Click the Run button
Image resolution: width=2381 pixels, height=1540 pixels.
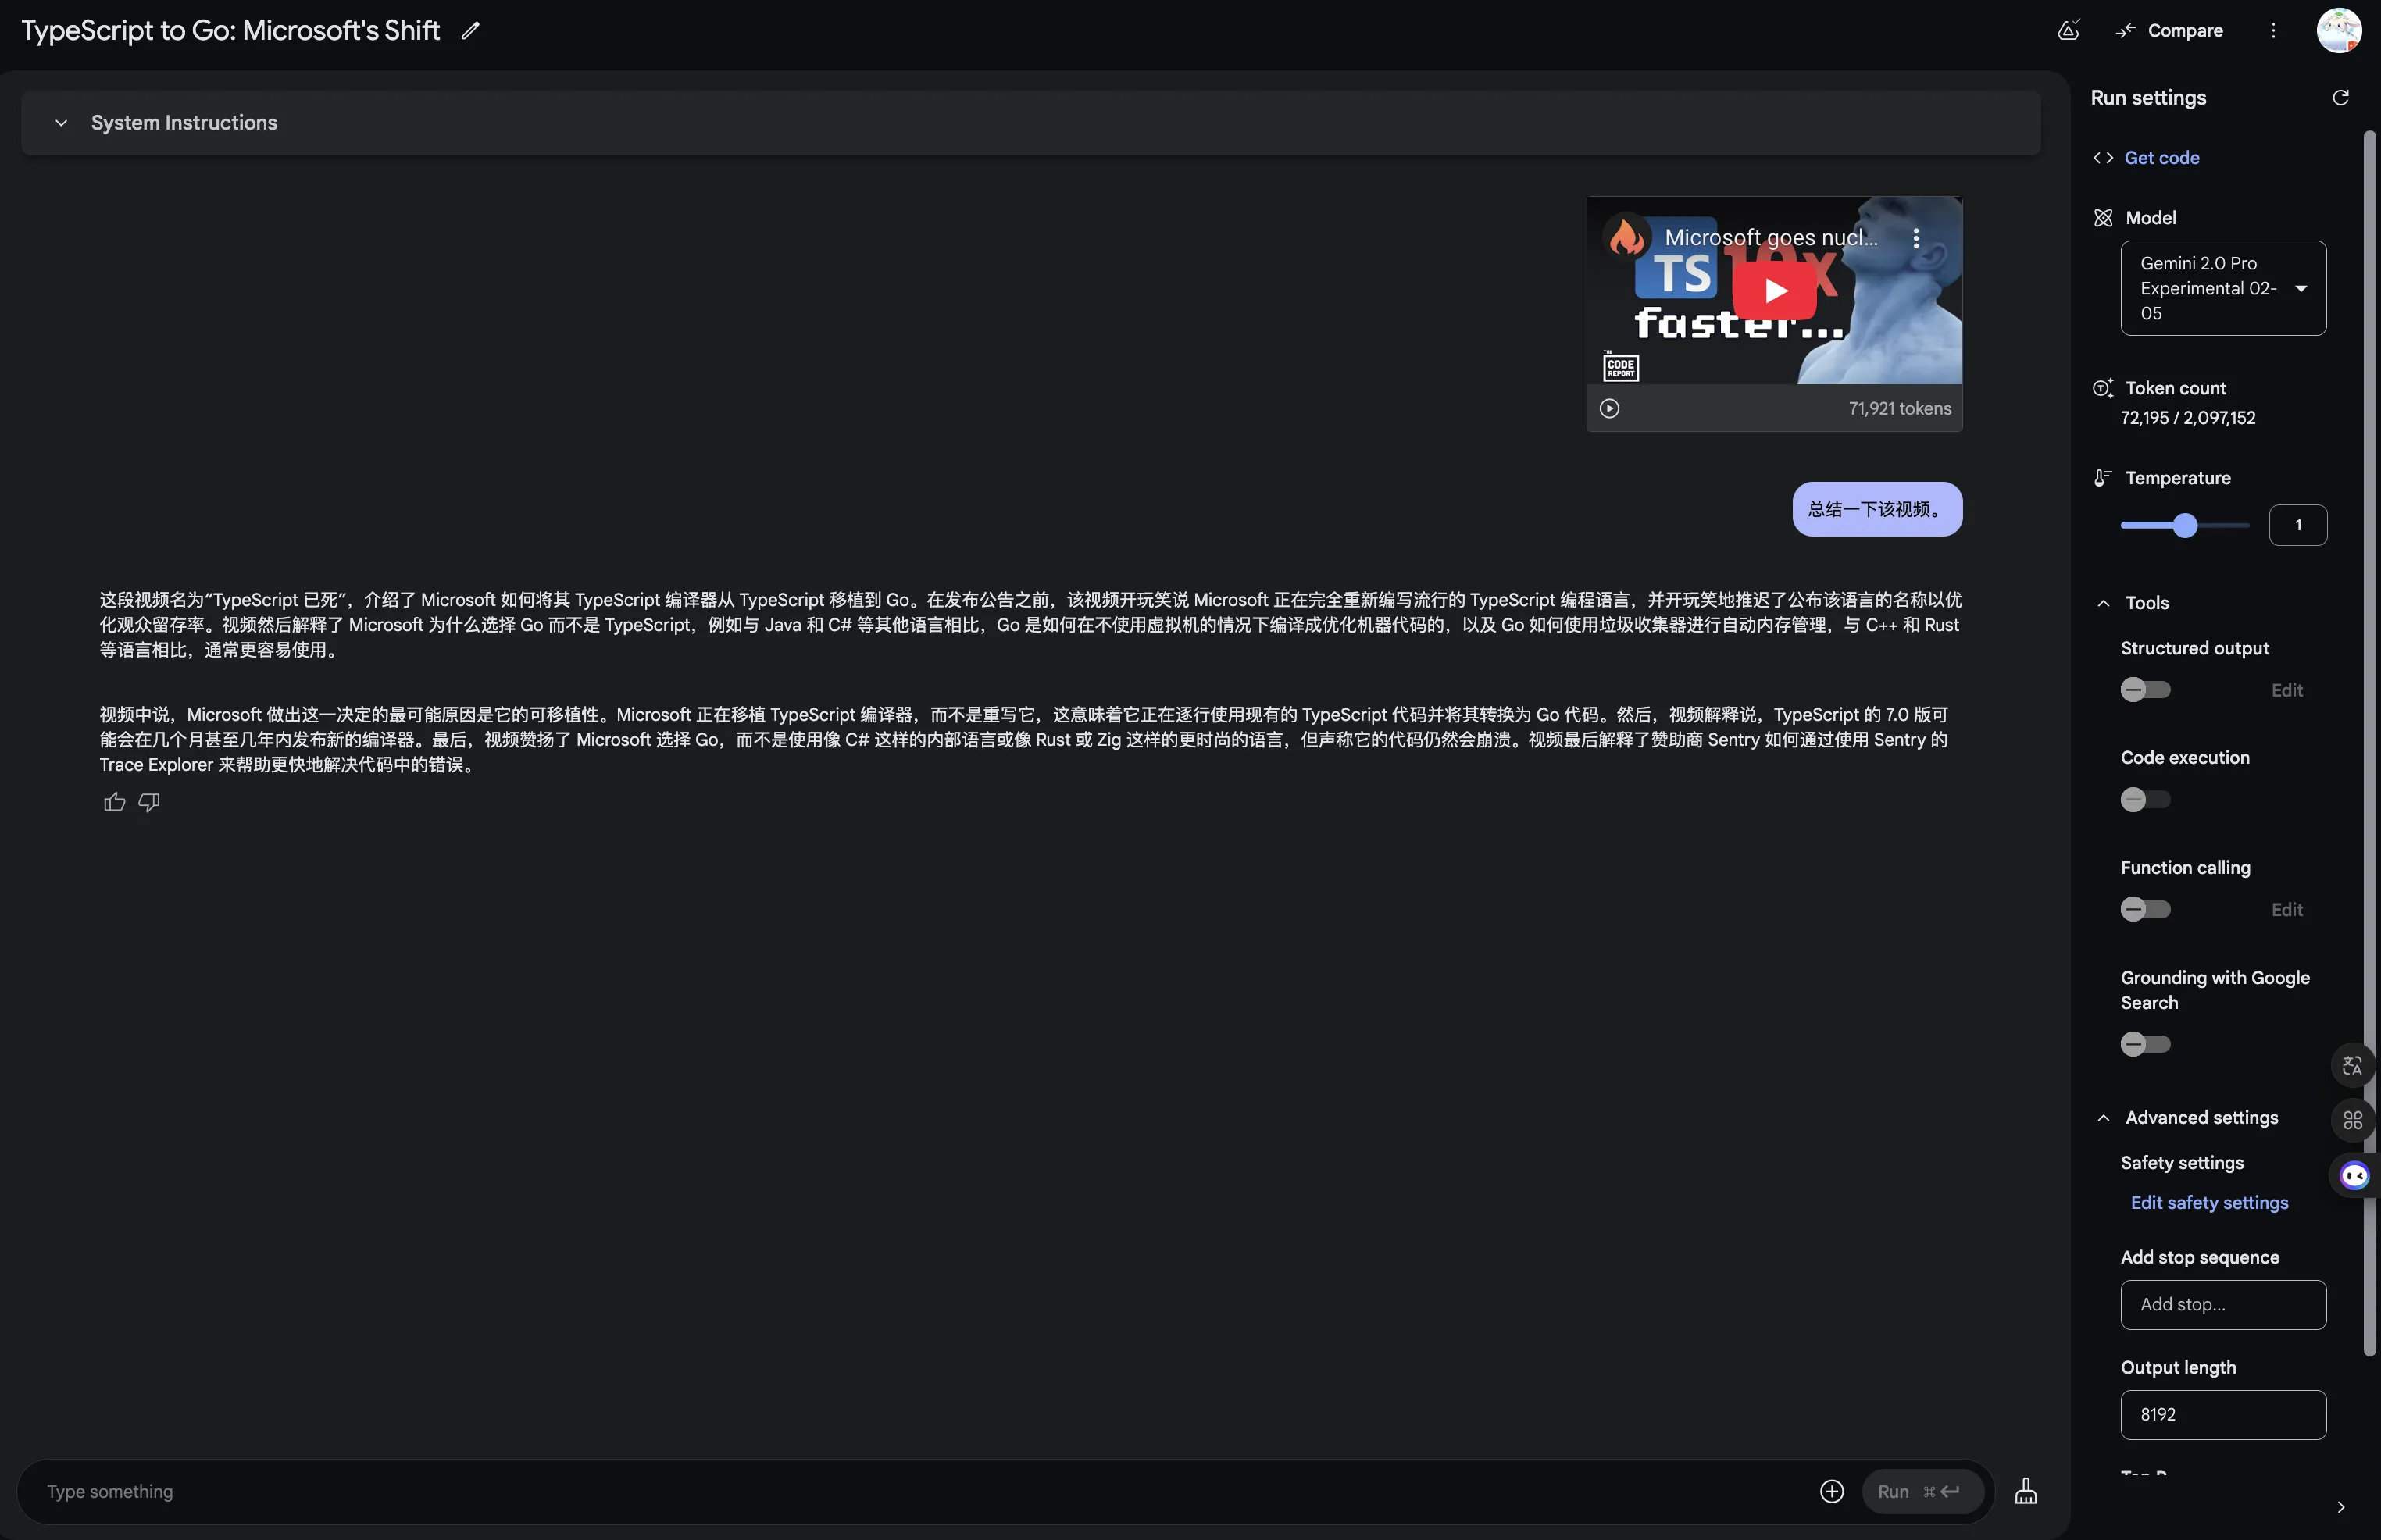[1922, 1492]
